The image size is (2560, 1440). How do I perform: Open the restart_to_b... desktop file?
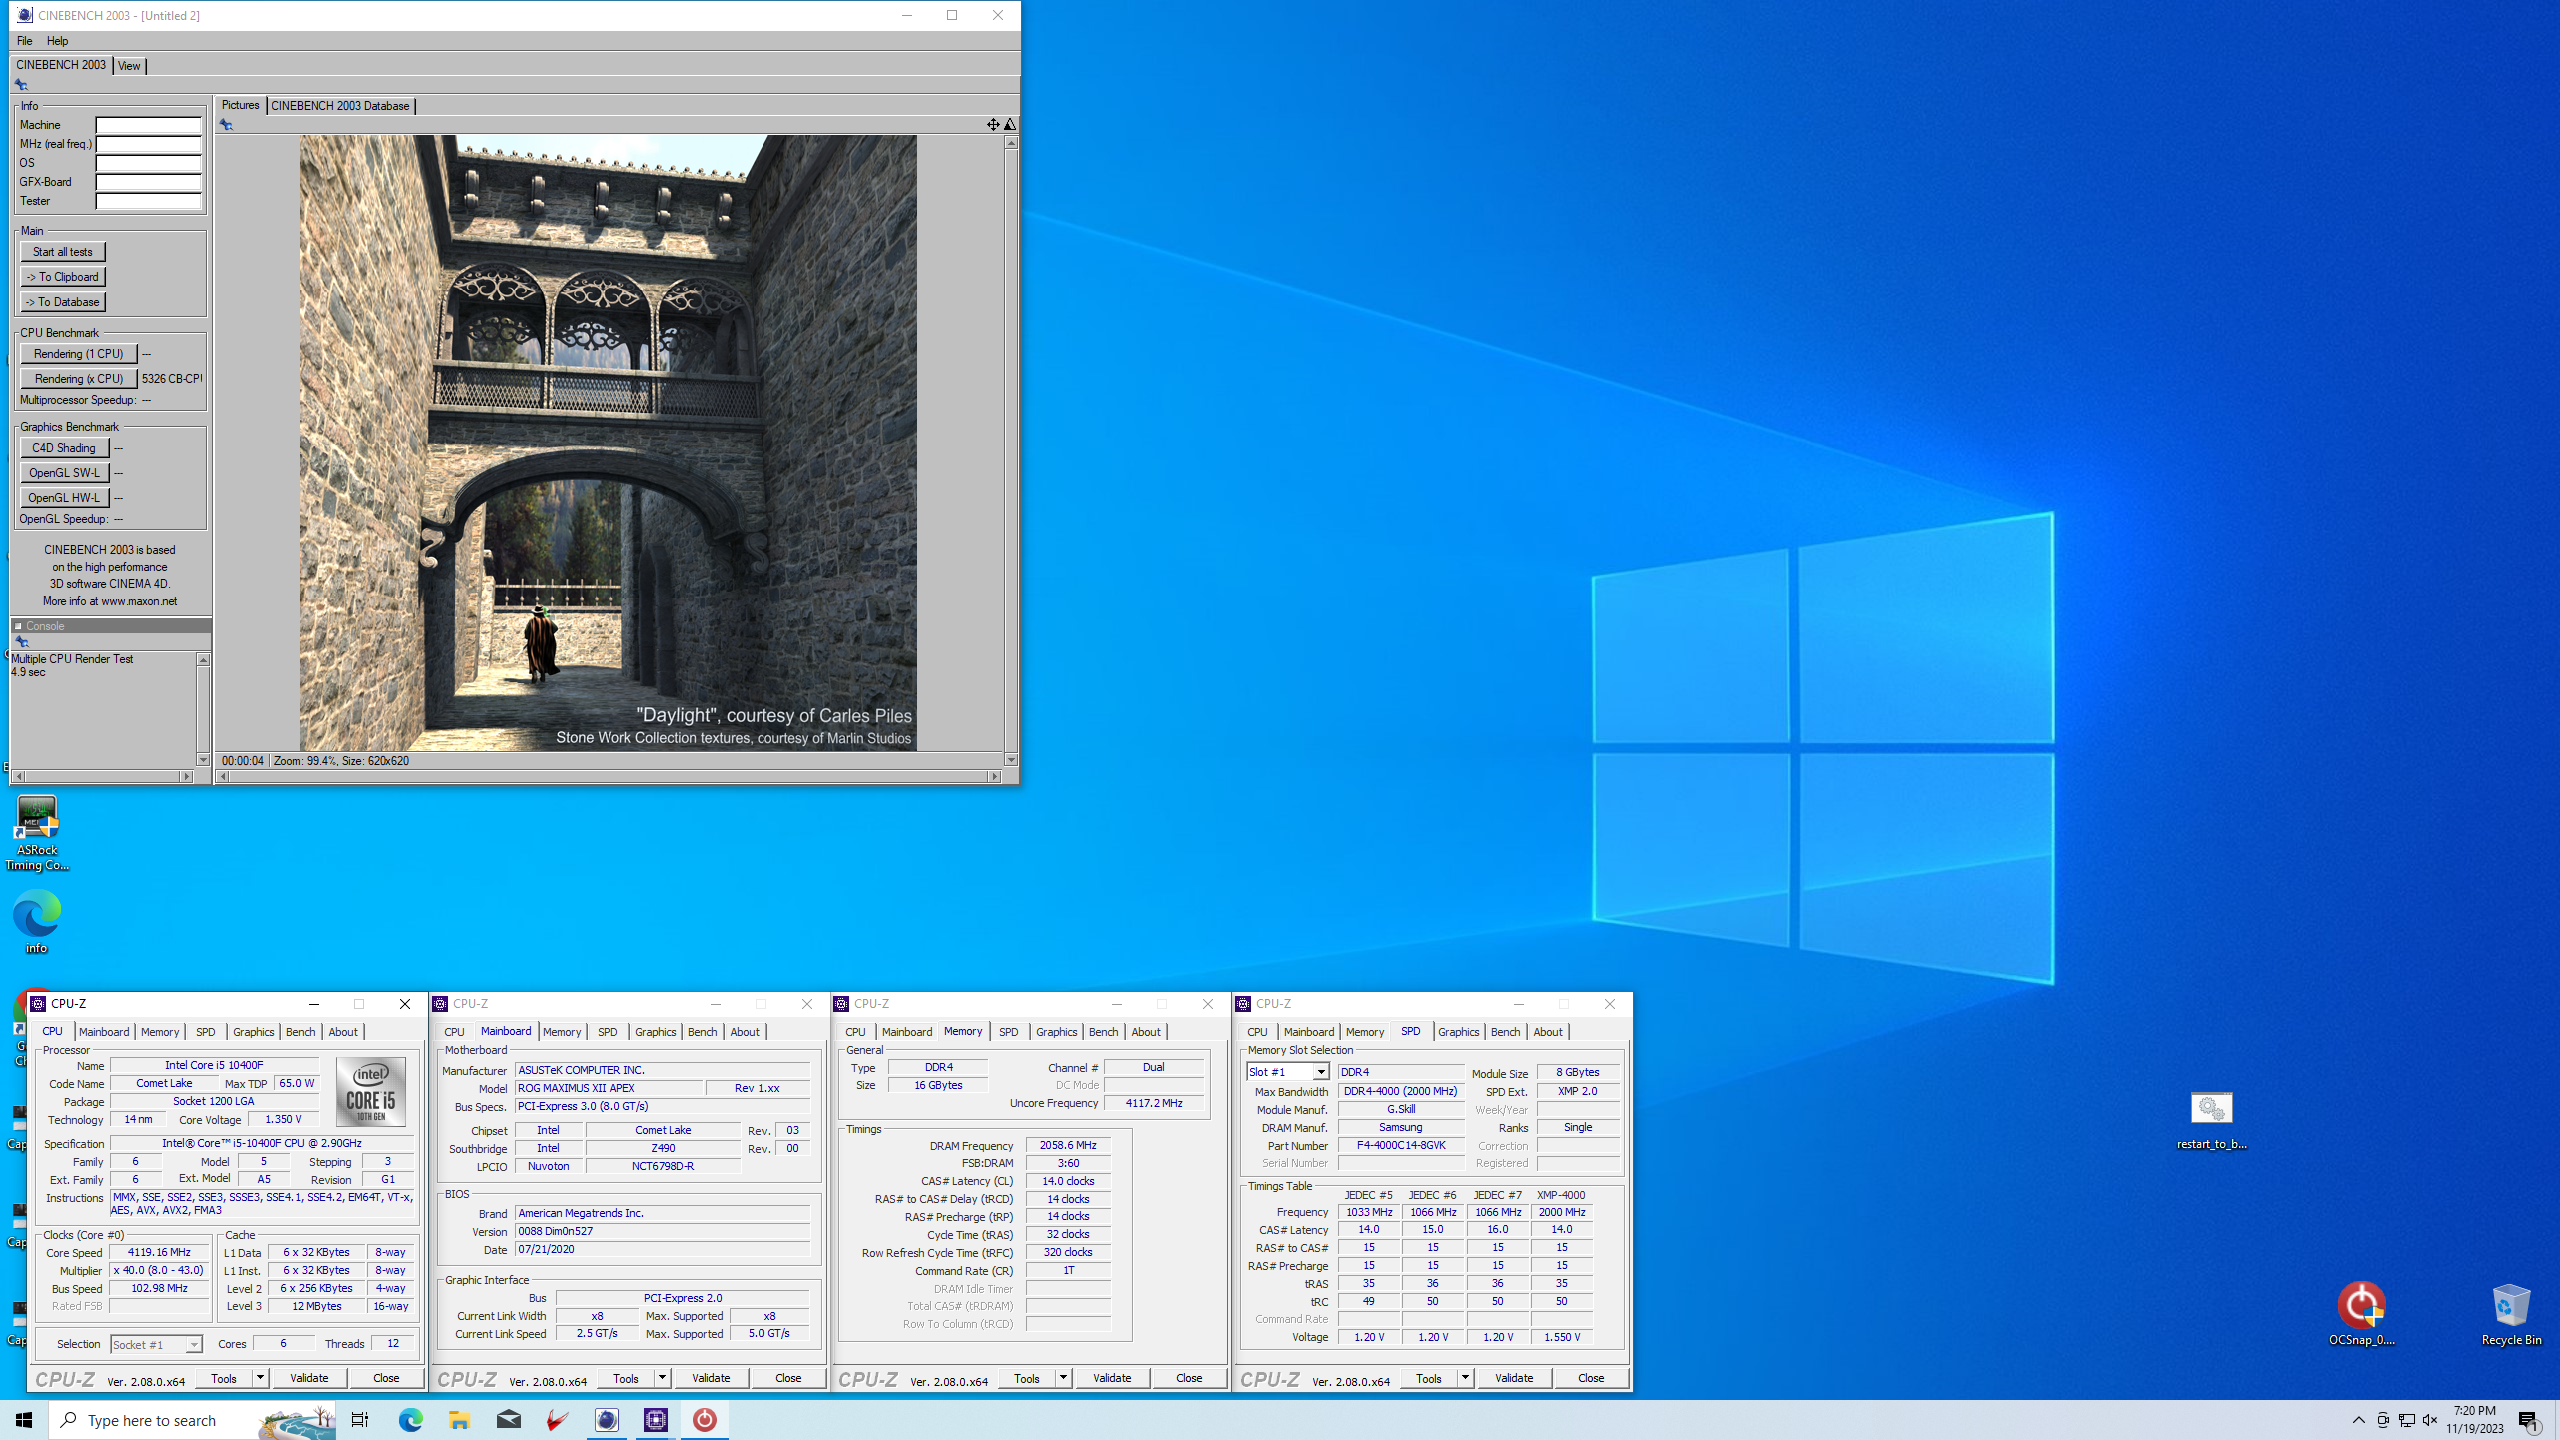click(x=2211, y=1121)
